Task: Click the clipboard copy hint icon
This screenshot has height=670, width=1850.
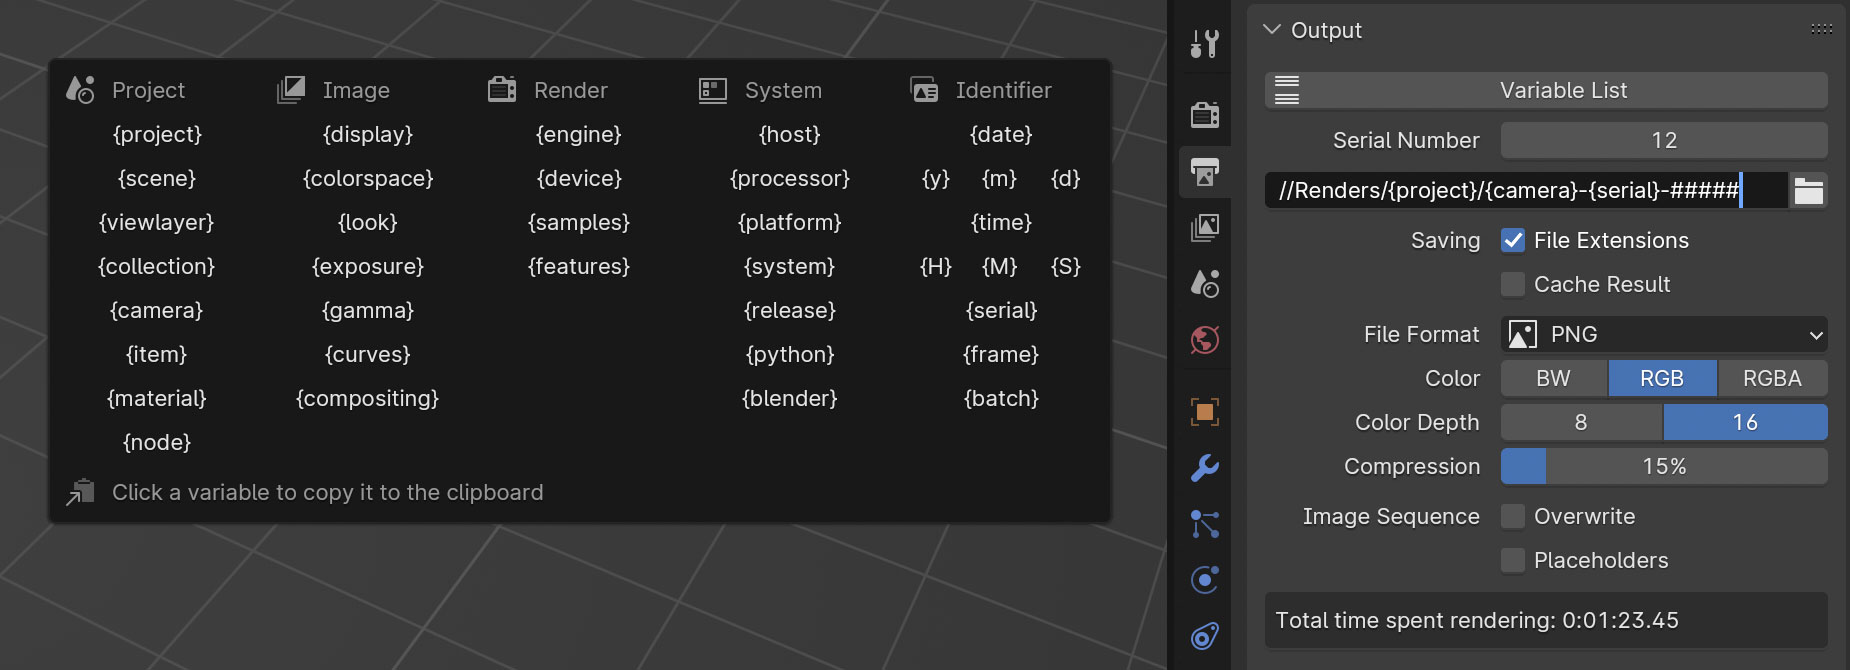Action: [x=80, y=492]
